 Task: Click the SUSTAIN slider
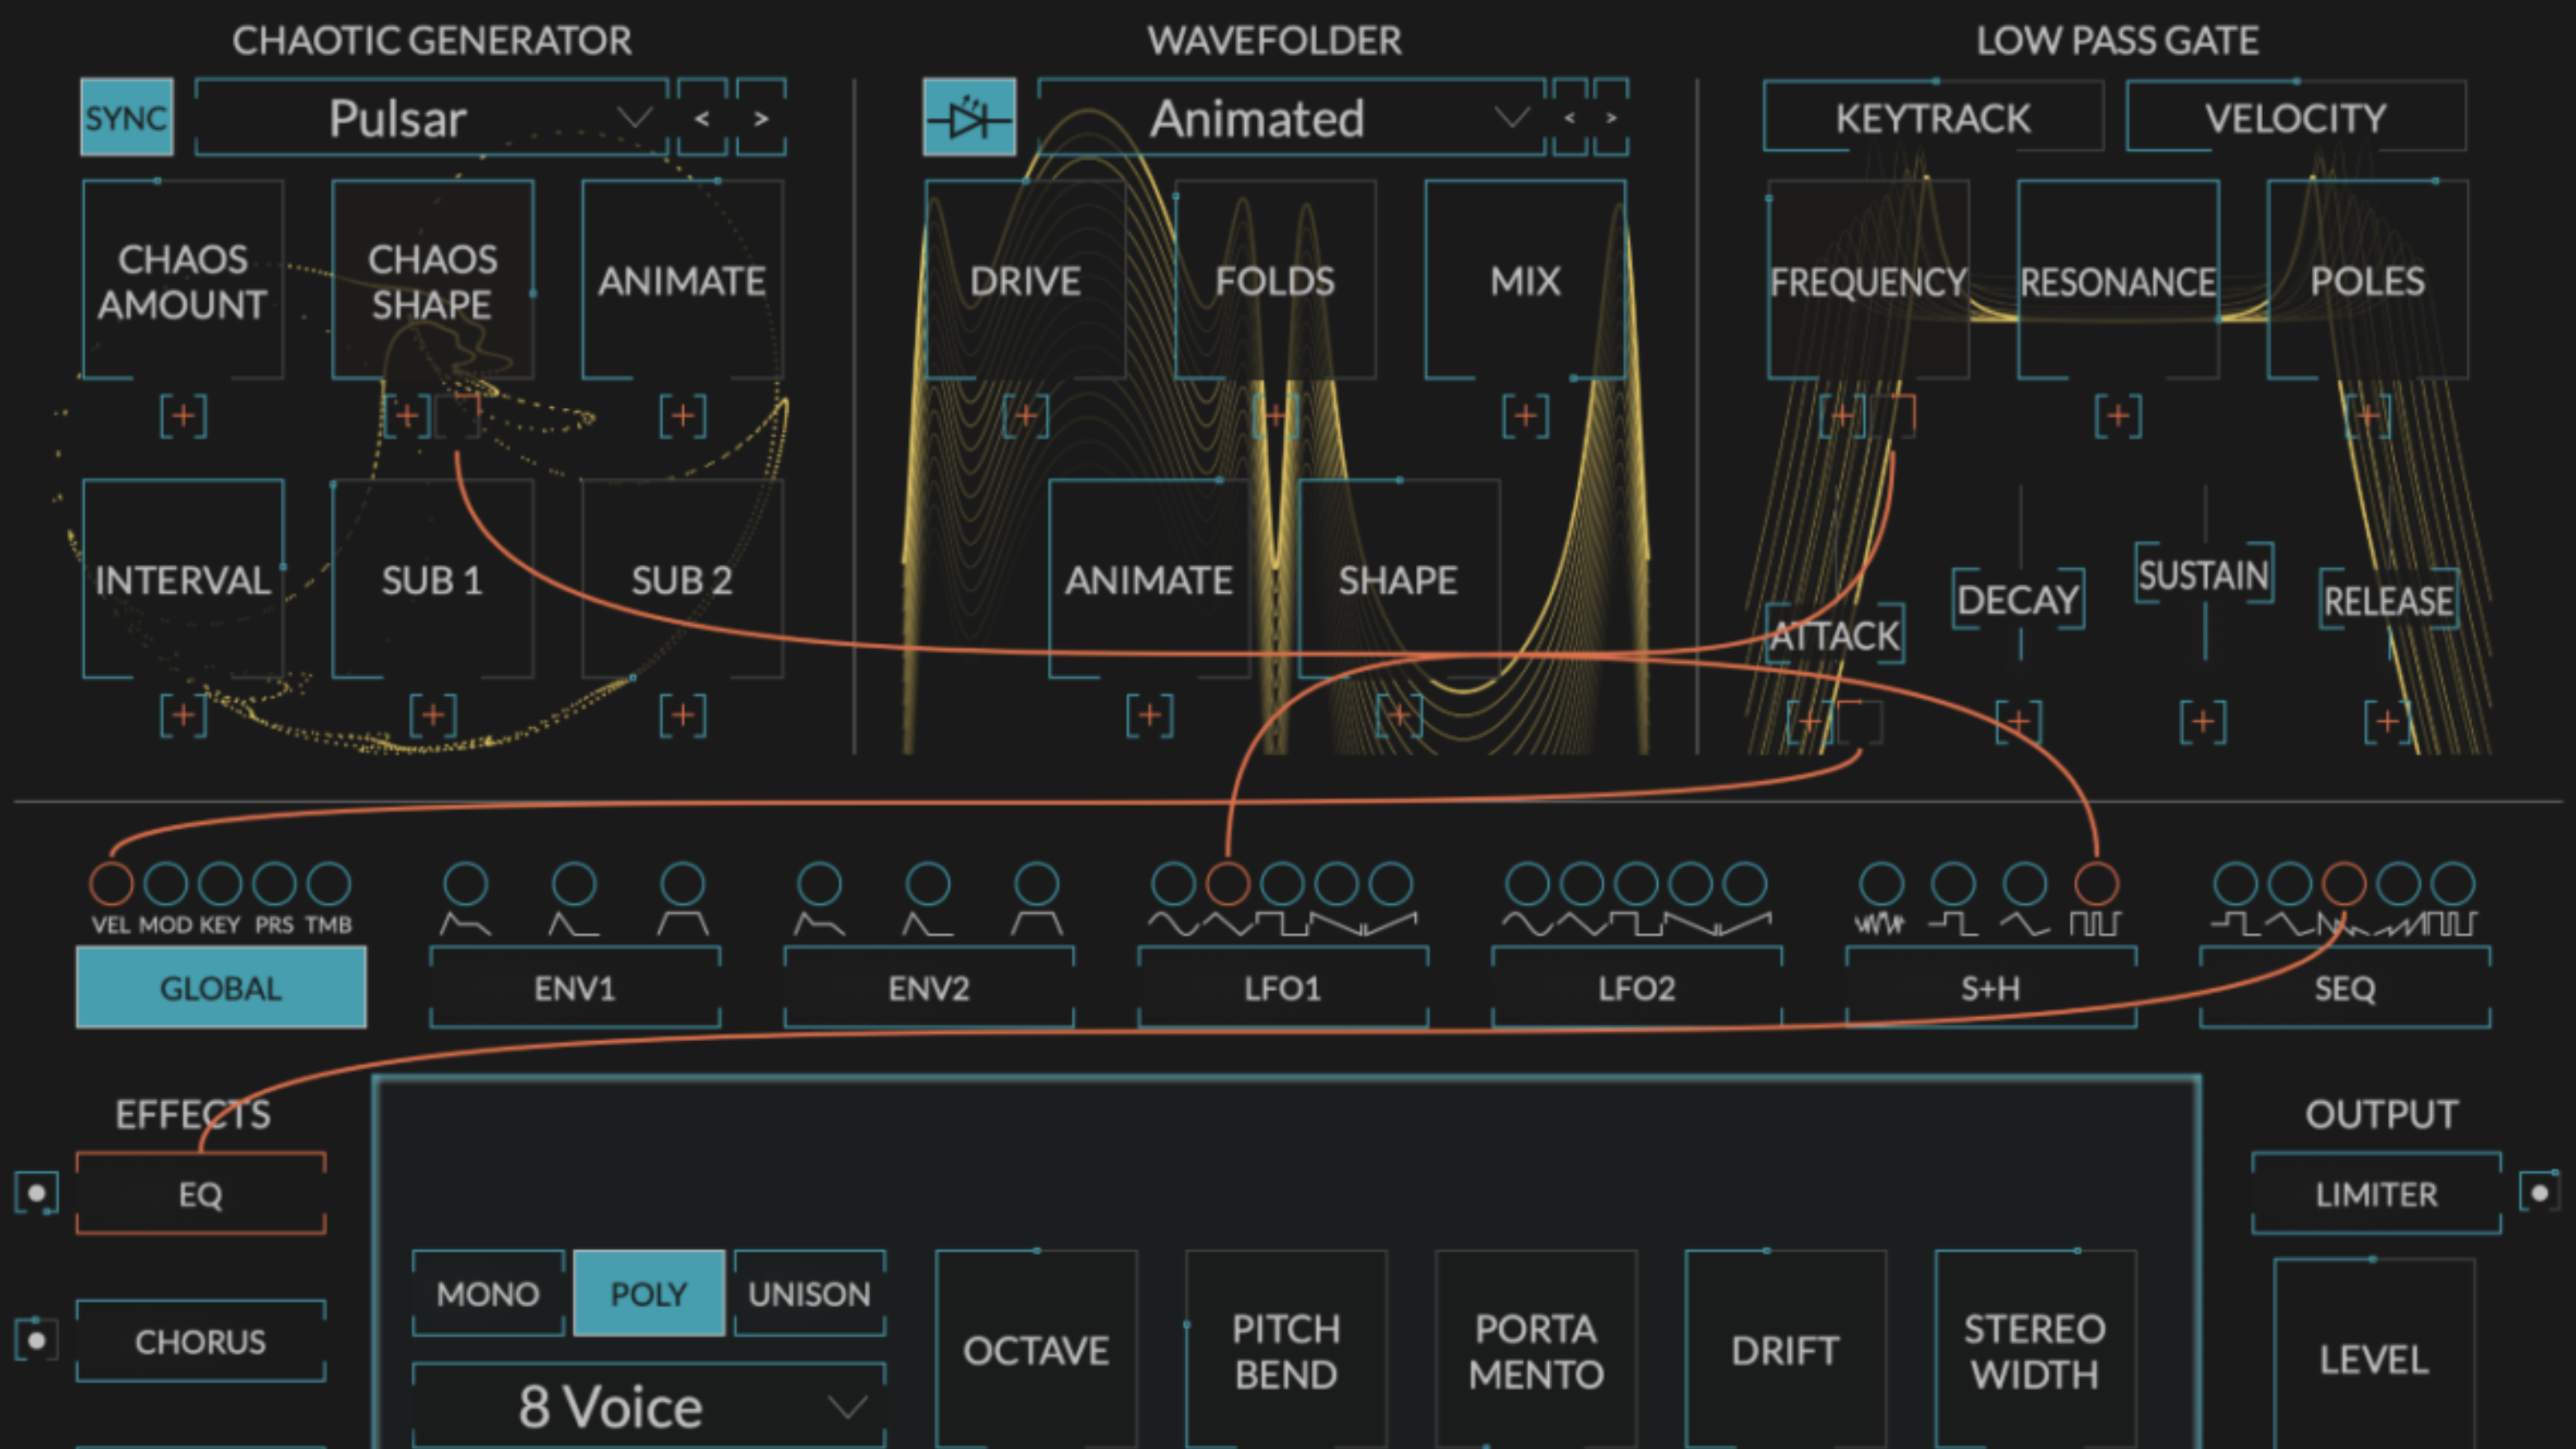click(x=2204, y=575)
